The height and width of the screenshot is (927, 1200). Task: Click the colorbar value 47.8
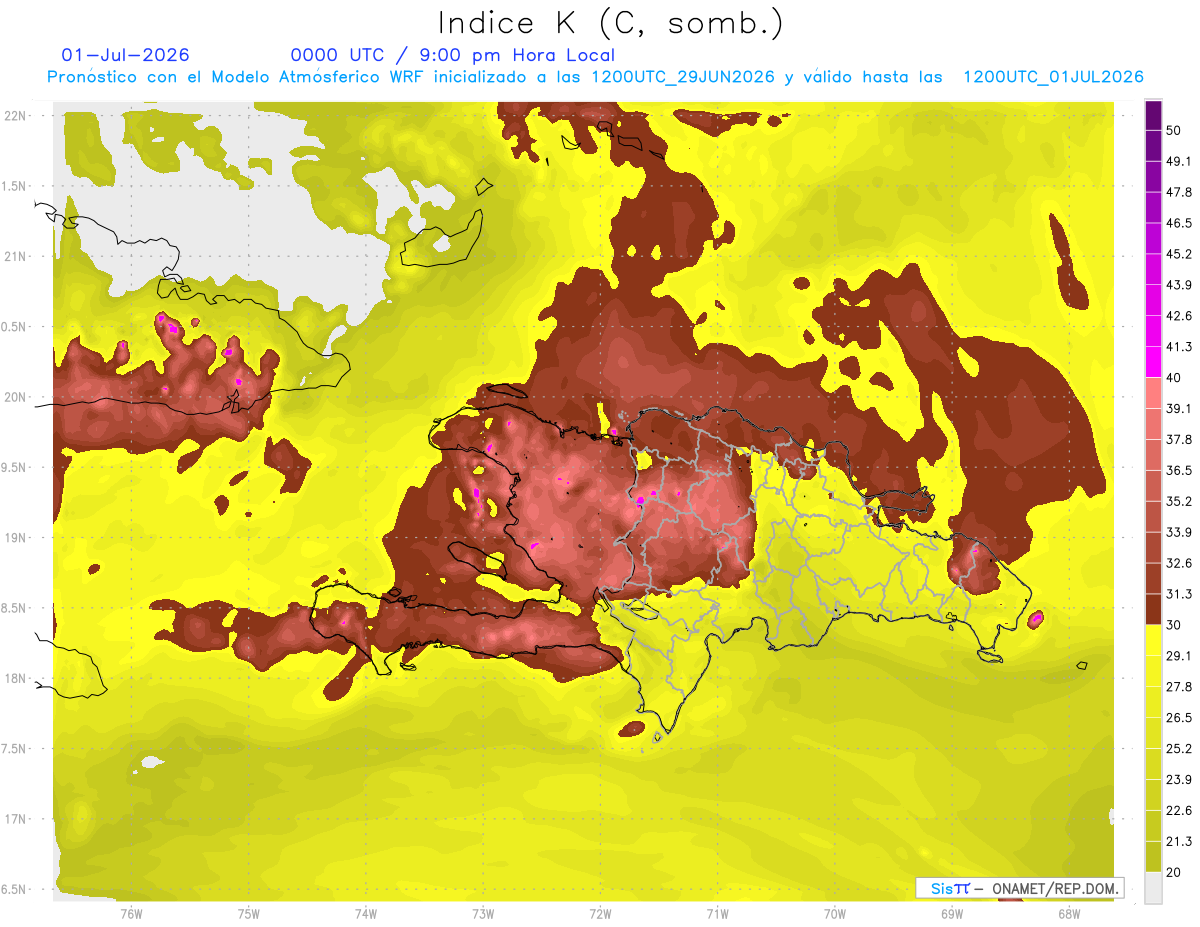coord(1178,191)
